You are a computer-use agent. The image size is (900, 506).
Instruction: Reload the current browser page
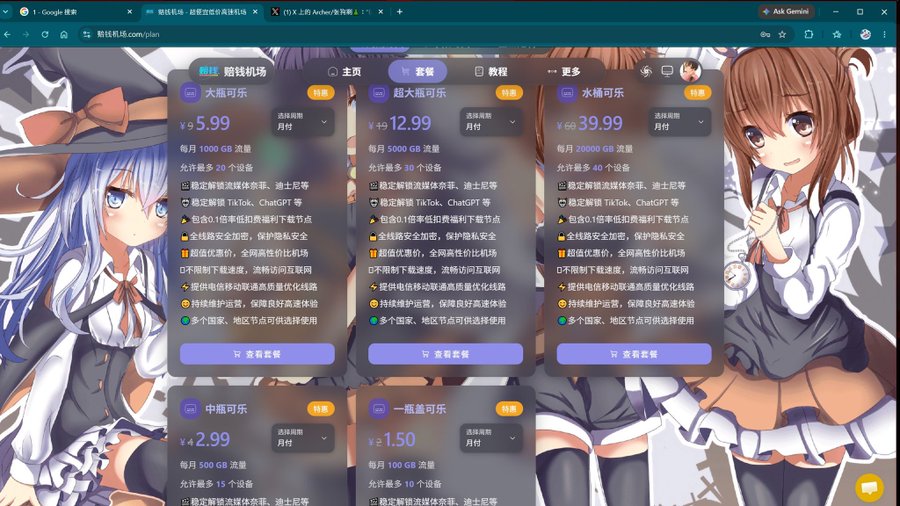pos(45,34)
